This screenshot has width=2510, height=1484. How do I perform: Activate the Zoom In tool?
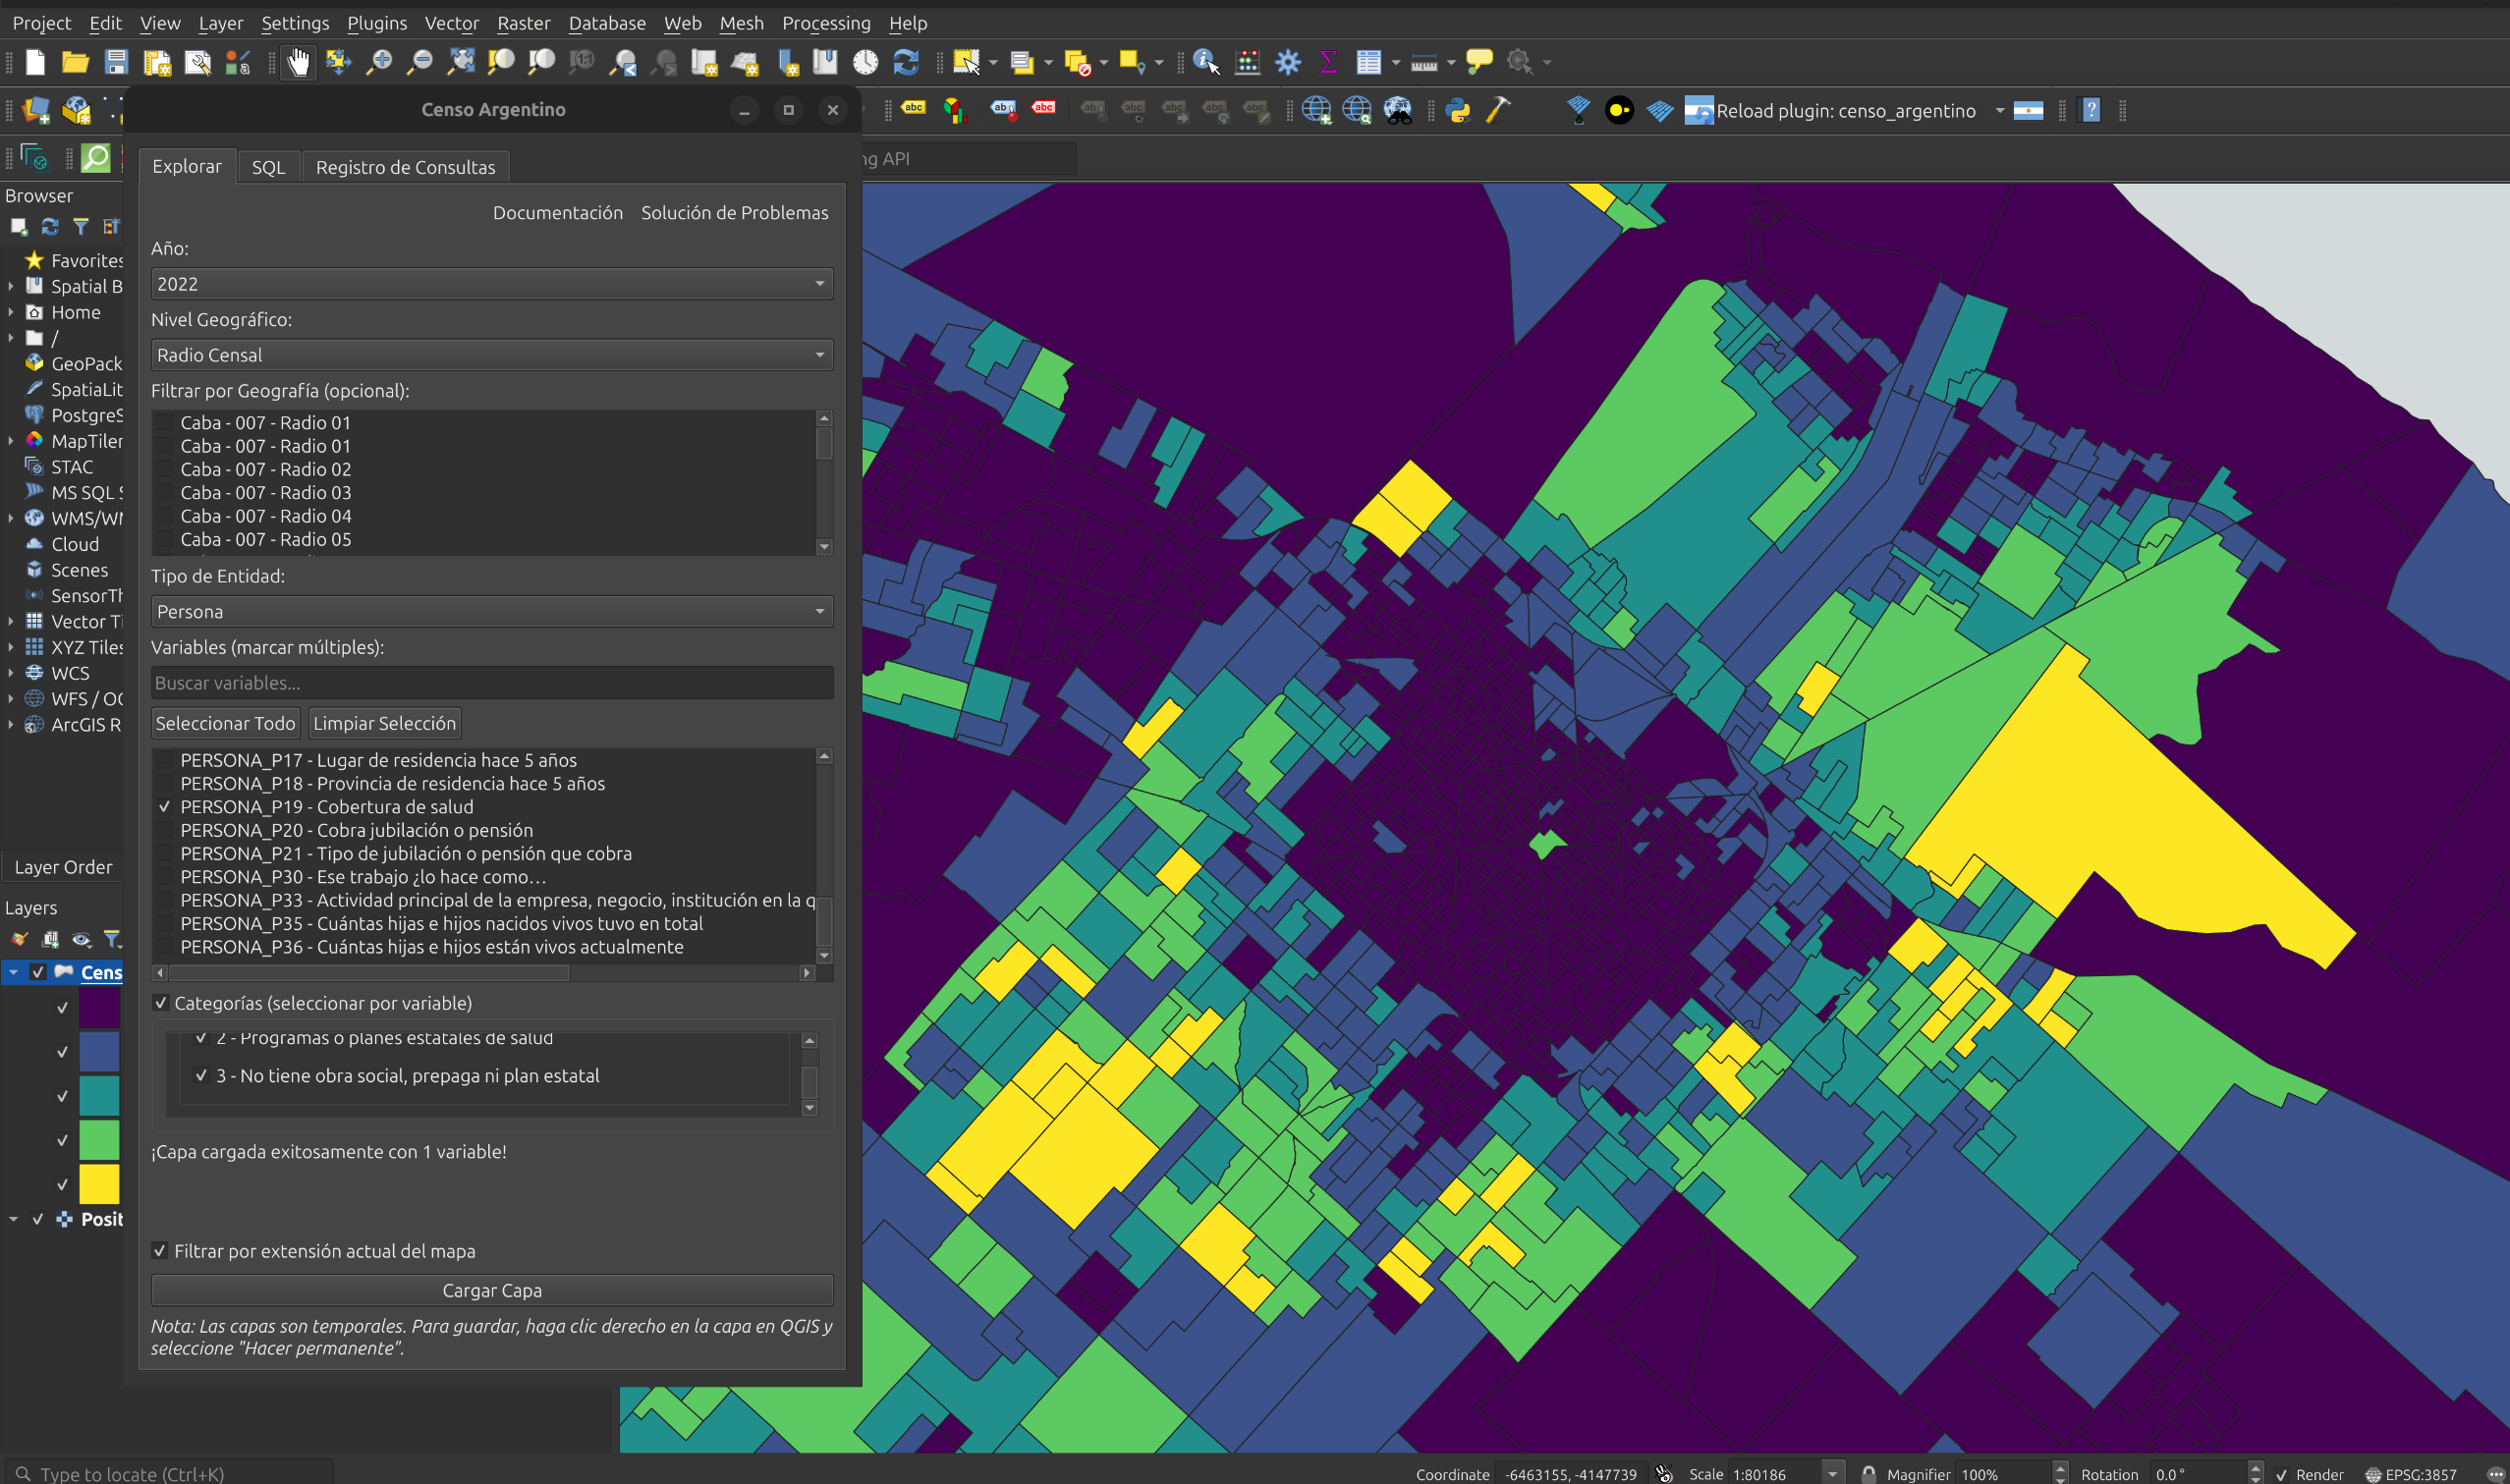click(380, 62)
